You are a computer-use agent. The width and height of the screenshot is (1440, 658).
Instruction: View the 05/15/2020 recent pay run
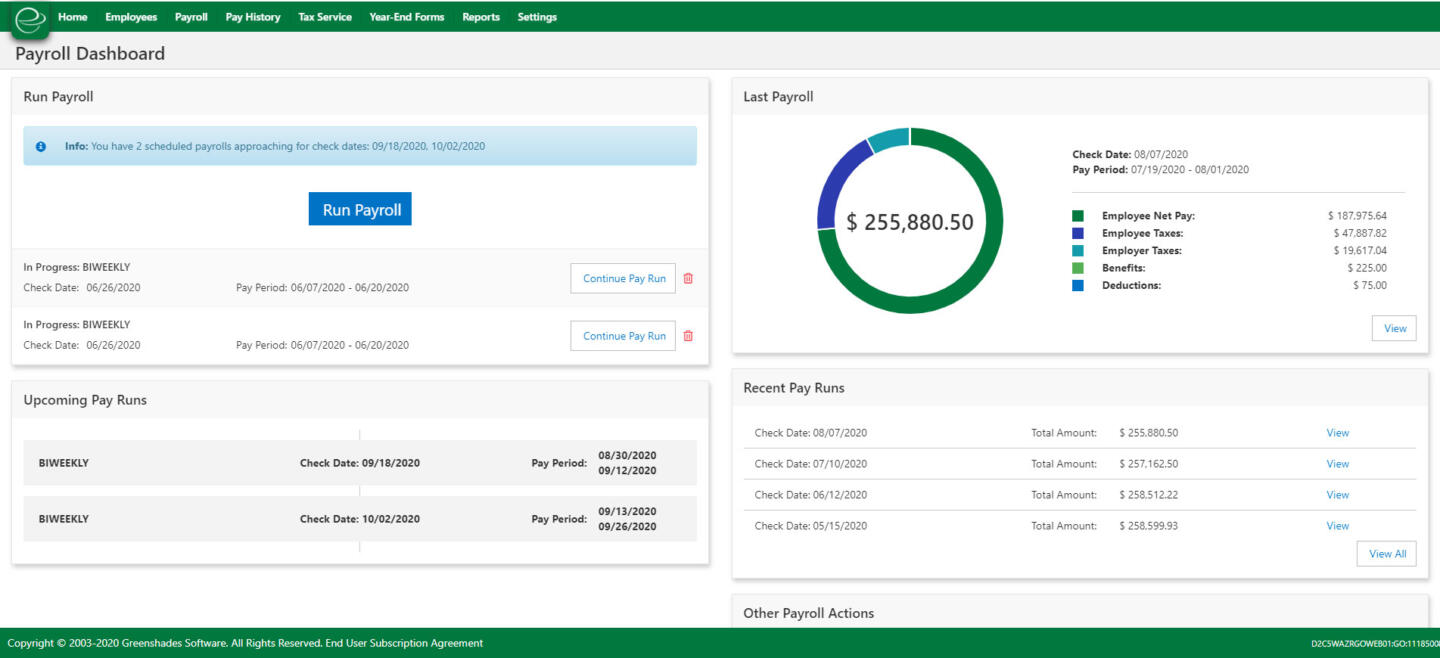[1337, 526]
